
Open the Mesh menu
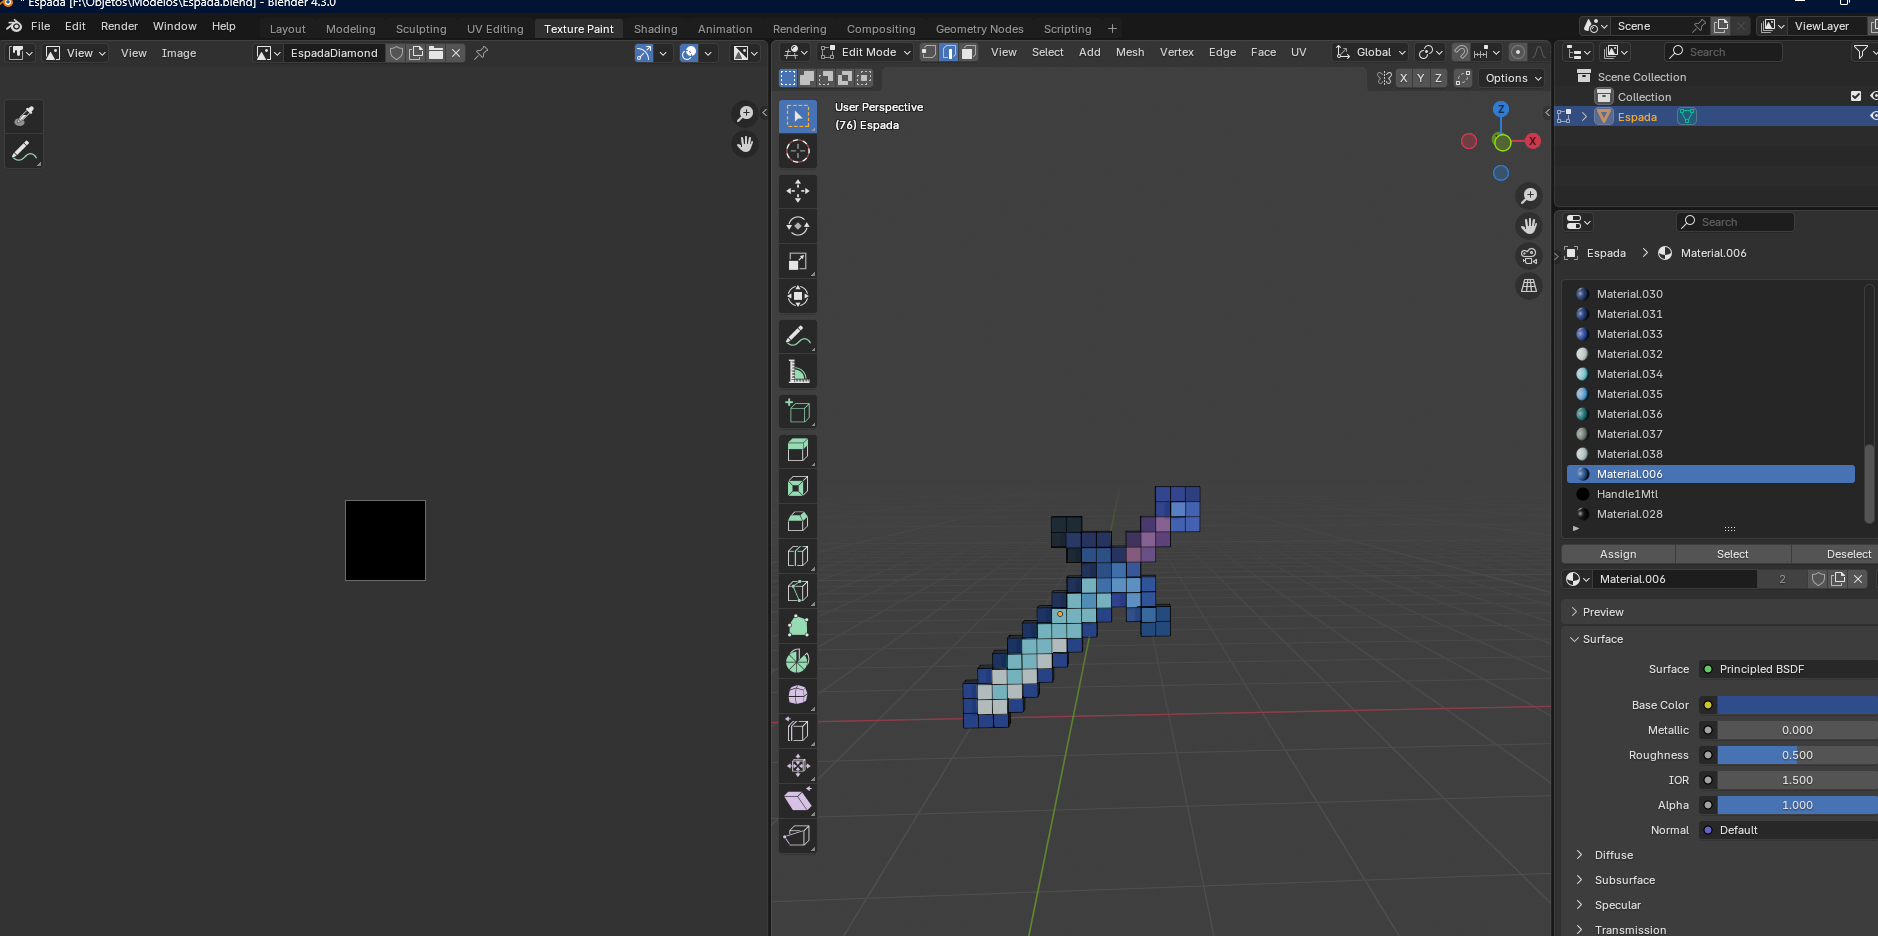click(1129, 52)
